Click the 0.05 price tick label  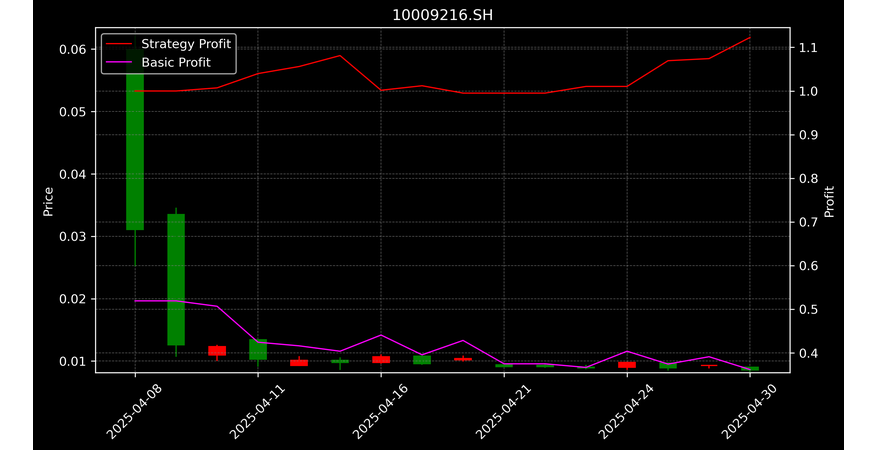(x=73, y=112)
